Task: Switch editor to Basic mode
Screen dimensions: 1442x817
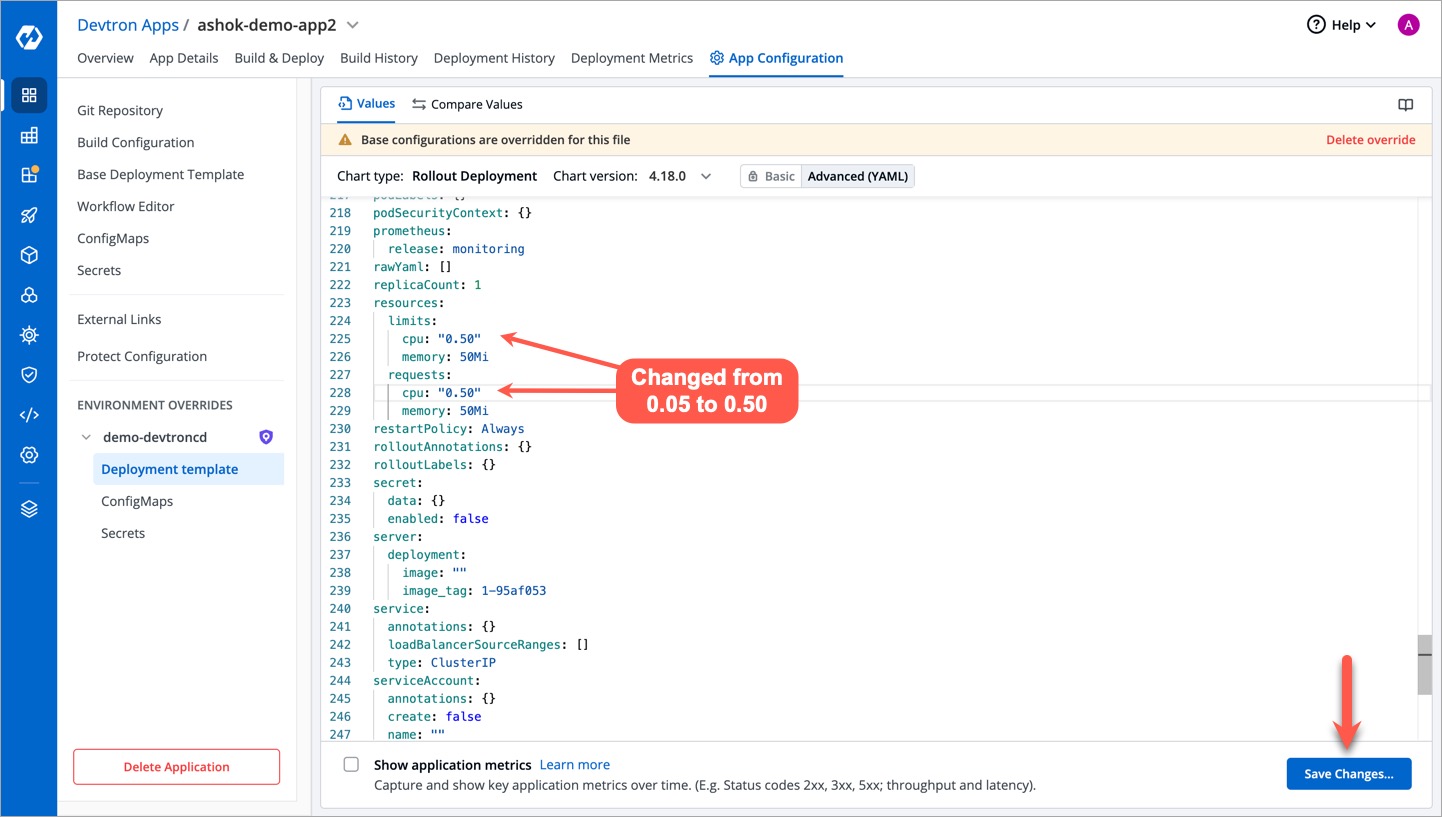Action: 771,176
